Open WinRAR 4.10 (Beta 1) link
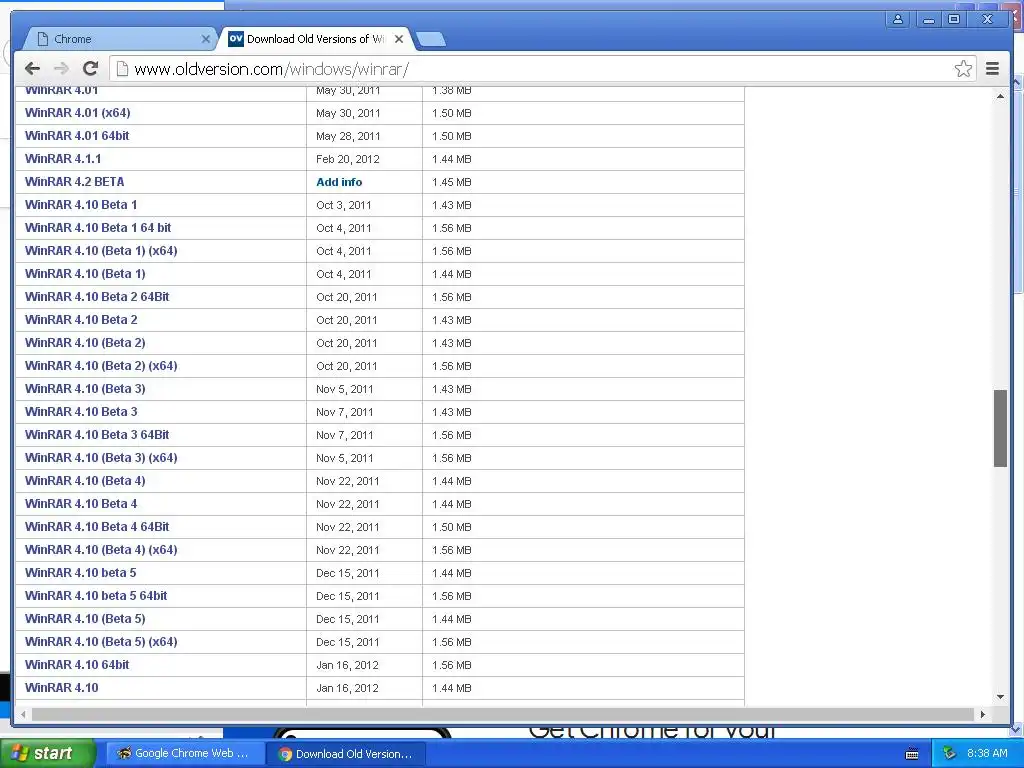Image resolution: width=1024 pixels, height=768 pixels. tap(85, 274)
